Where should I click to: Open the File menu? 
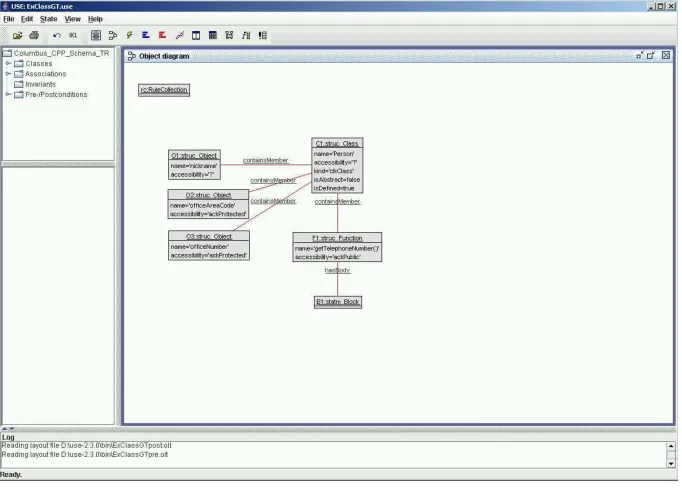coord(9,19)
